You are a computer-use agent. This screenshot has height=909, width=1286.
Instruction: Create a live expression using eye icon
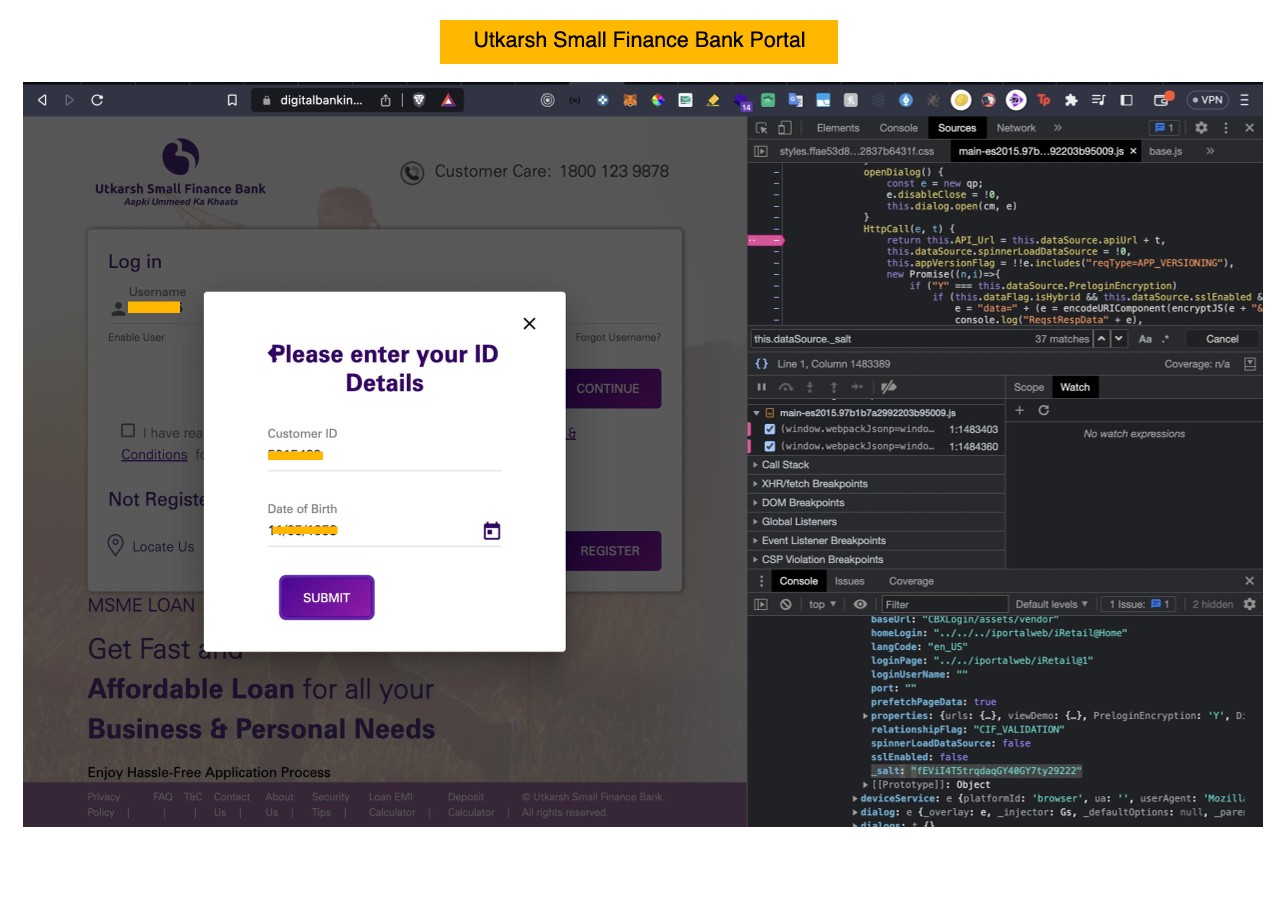(860, 604)
